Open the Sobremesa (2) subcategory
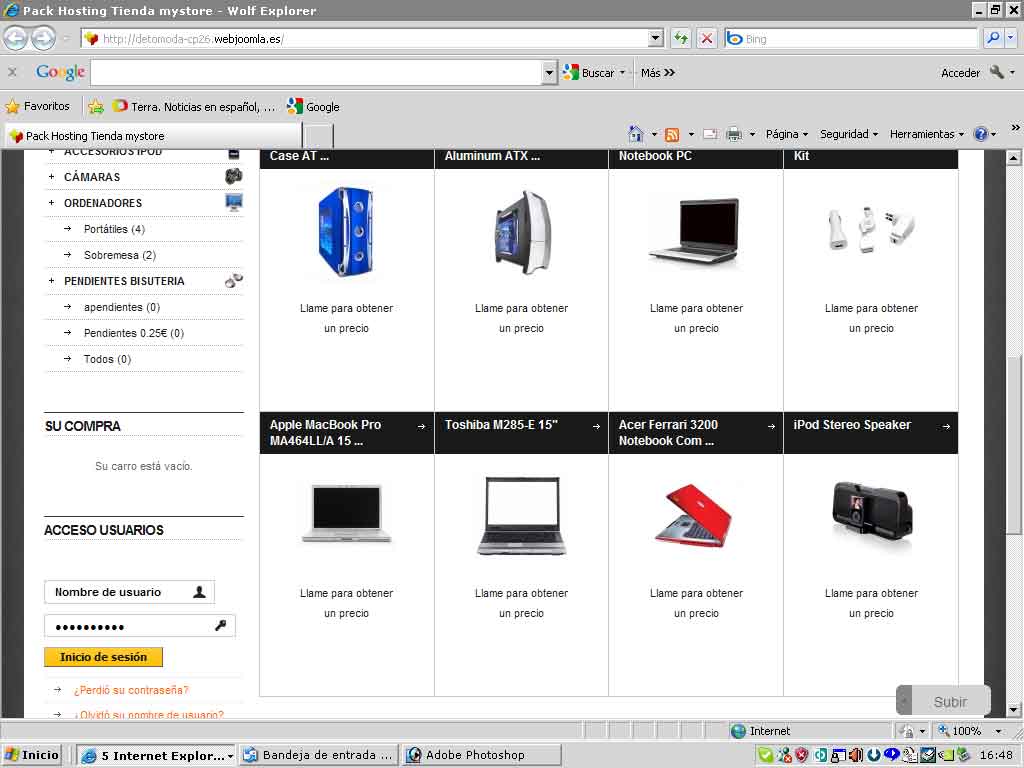Viewport: 1024px width, 768px height. 120,255
